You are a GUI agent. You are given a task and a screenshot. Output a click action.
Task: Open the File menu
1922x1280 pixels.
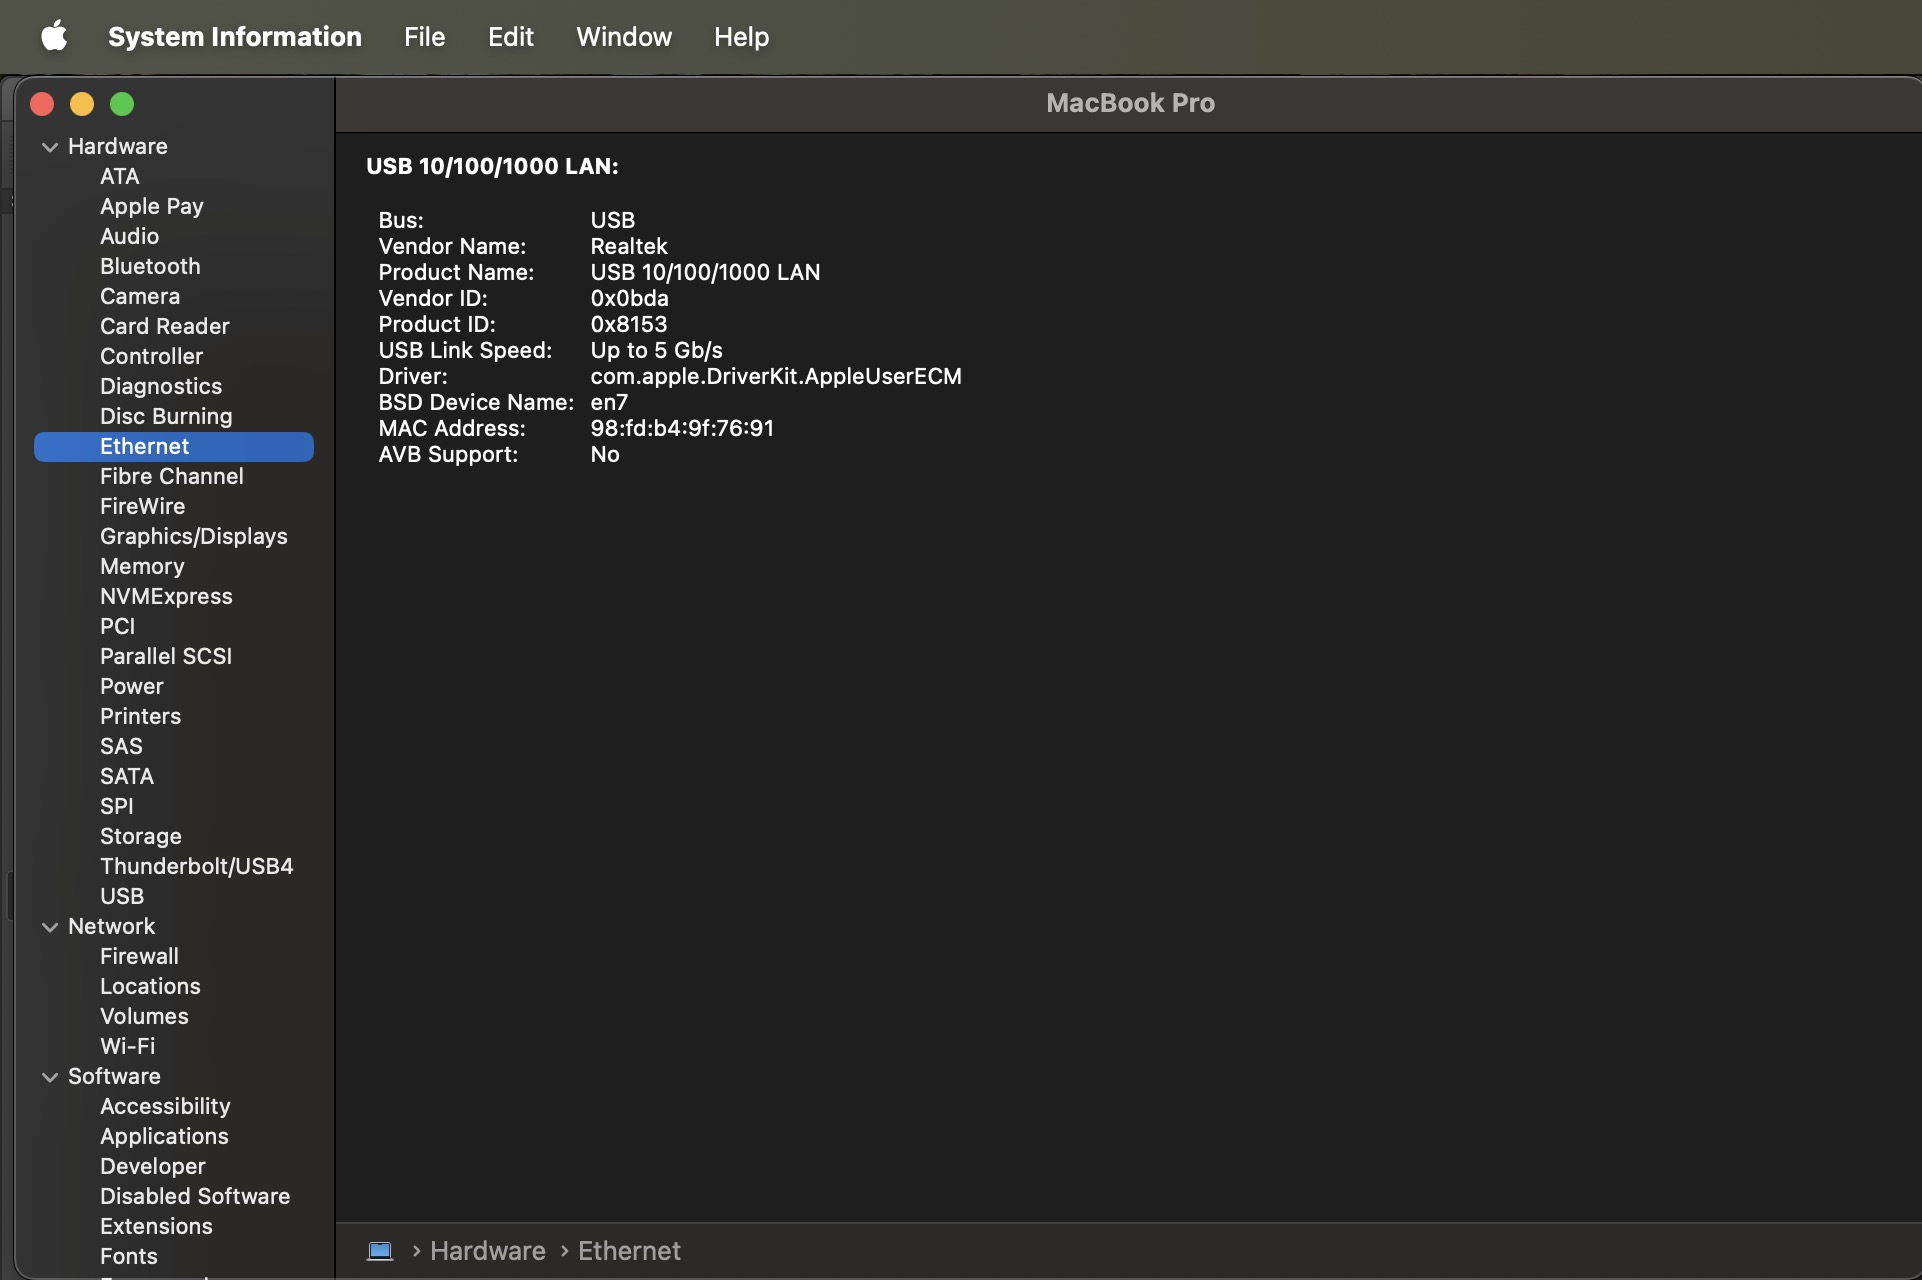click(424, 37)
